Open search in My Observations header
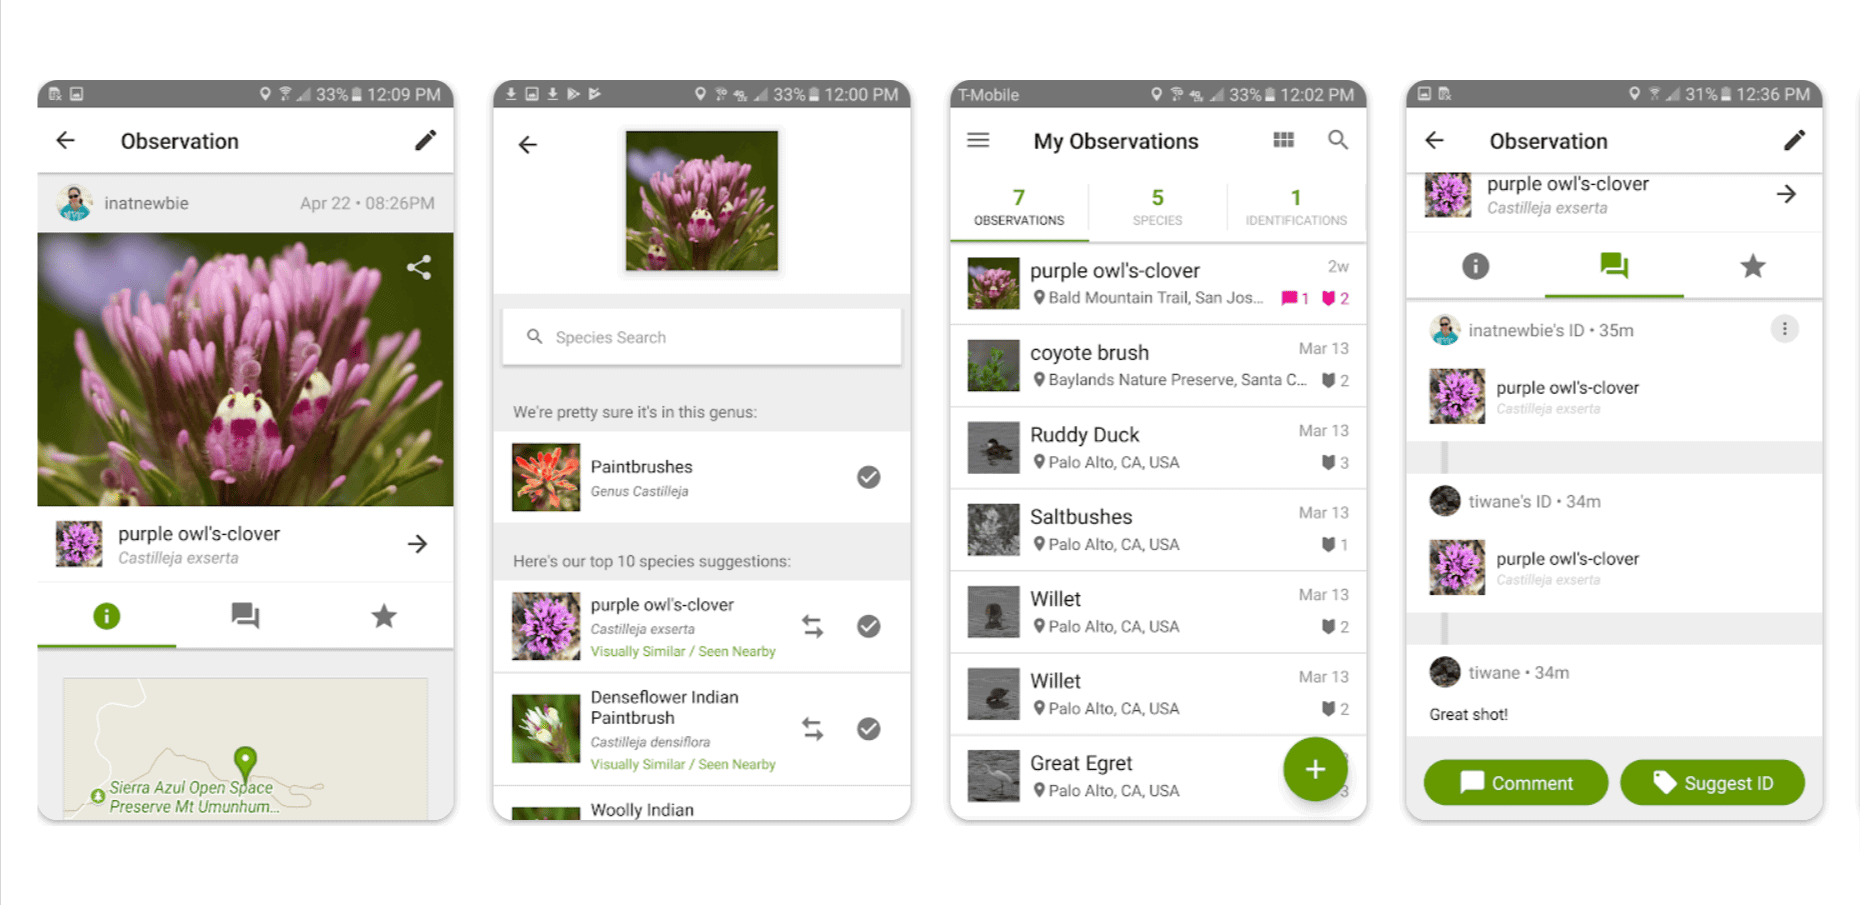The width and height of the screenshot is (1860, 905). coord(1338,140)
